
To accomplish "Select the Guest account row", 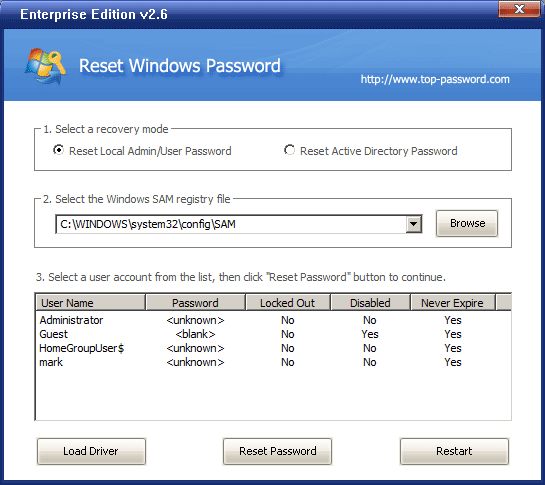I will [273, 334].
